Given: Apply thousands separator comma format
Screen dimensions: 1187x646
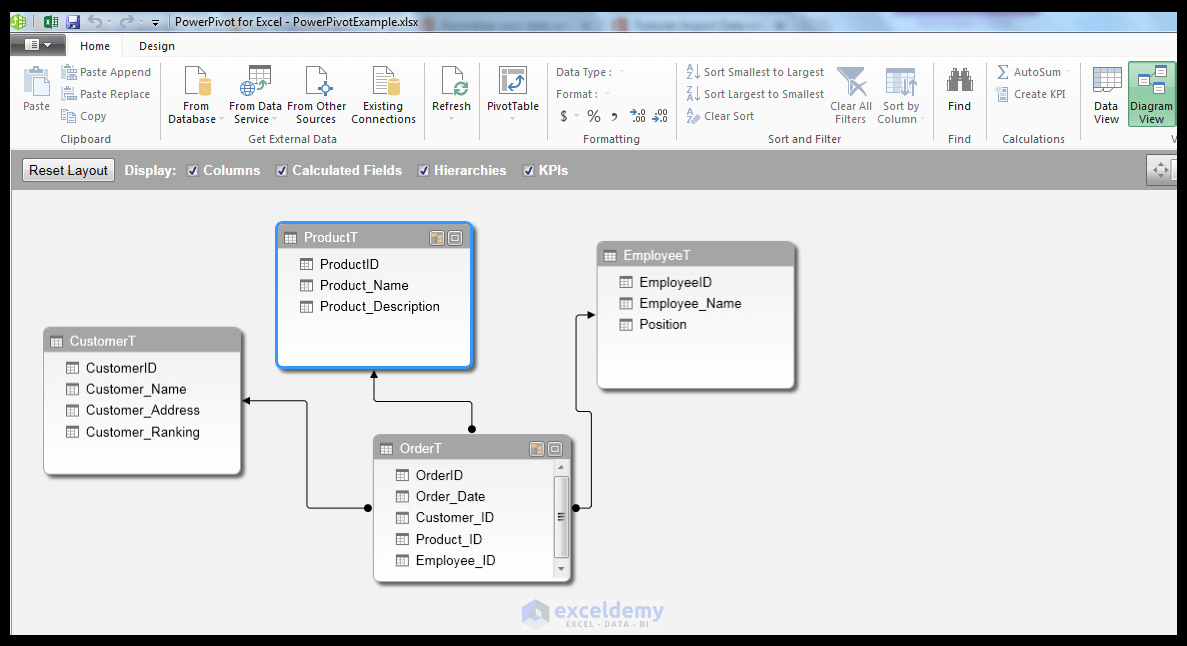Looking at the screenshot, I should coord(614,116).
